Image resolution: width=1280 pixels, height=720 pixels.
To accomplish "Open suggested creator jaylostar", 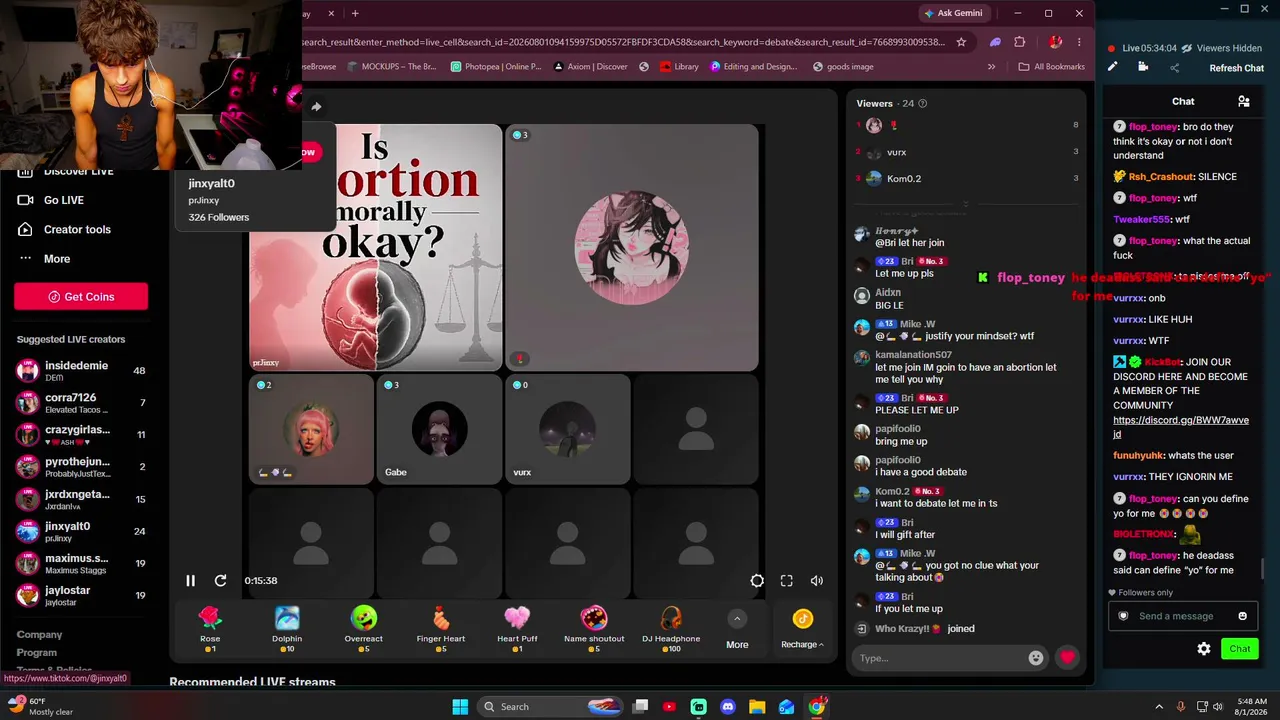I will coord(81,595).
